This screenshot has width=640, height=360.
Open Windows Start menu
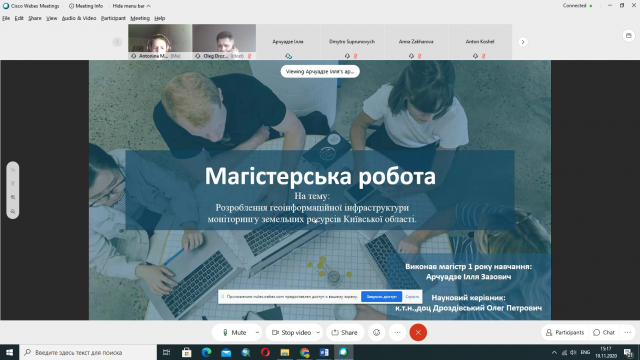(9, 352)
